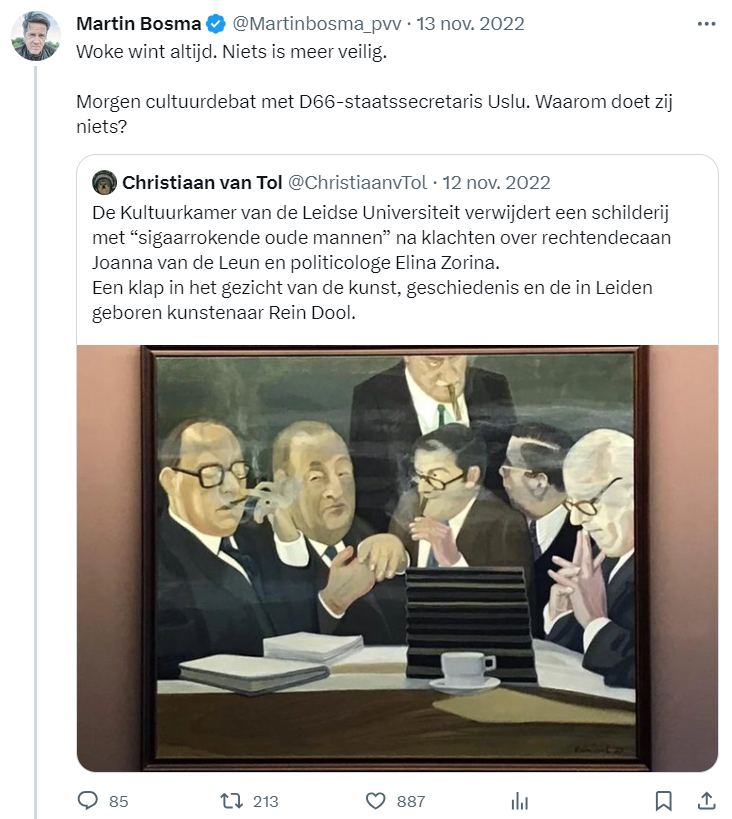The image size is (732, 819).
Task: Share the tweet via upload icon
Action: click(x=706, y=801)
